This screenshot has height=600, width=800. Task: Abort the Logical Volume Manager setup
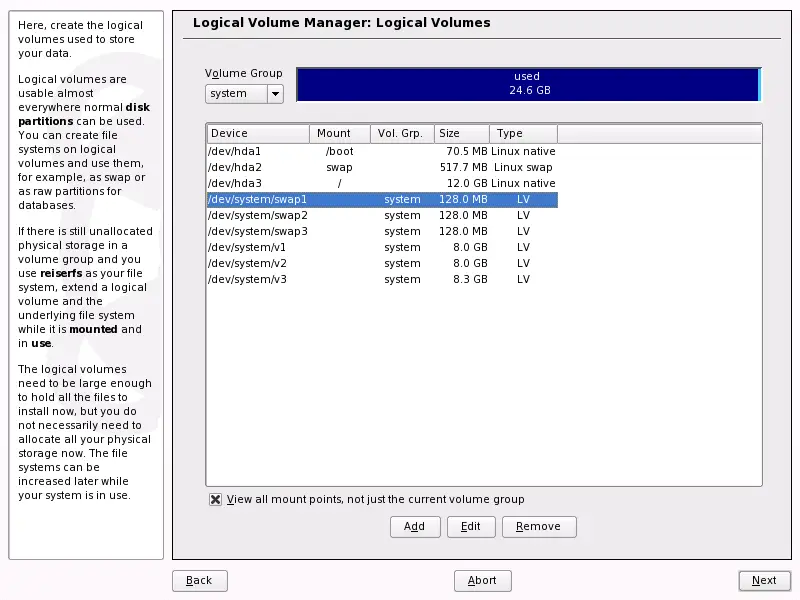482,580
